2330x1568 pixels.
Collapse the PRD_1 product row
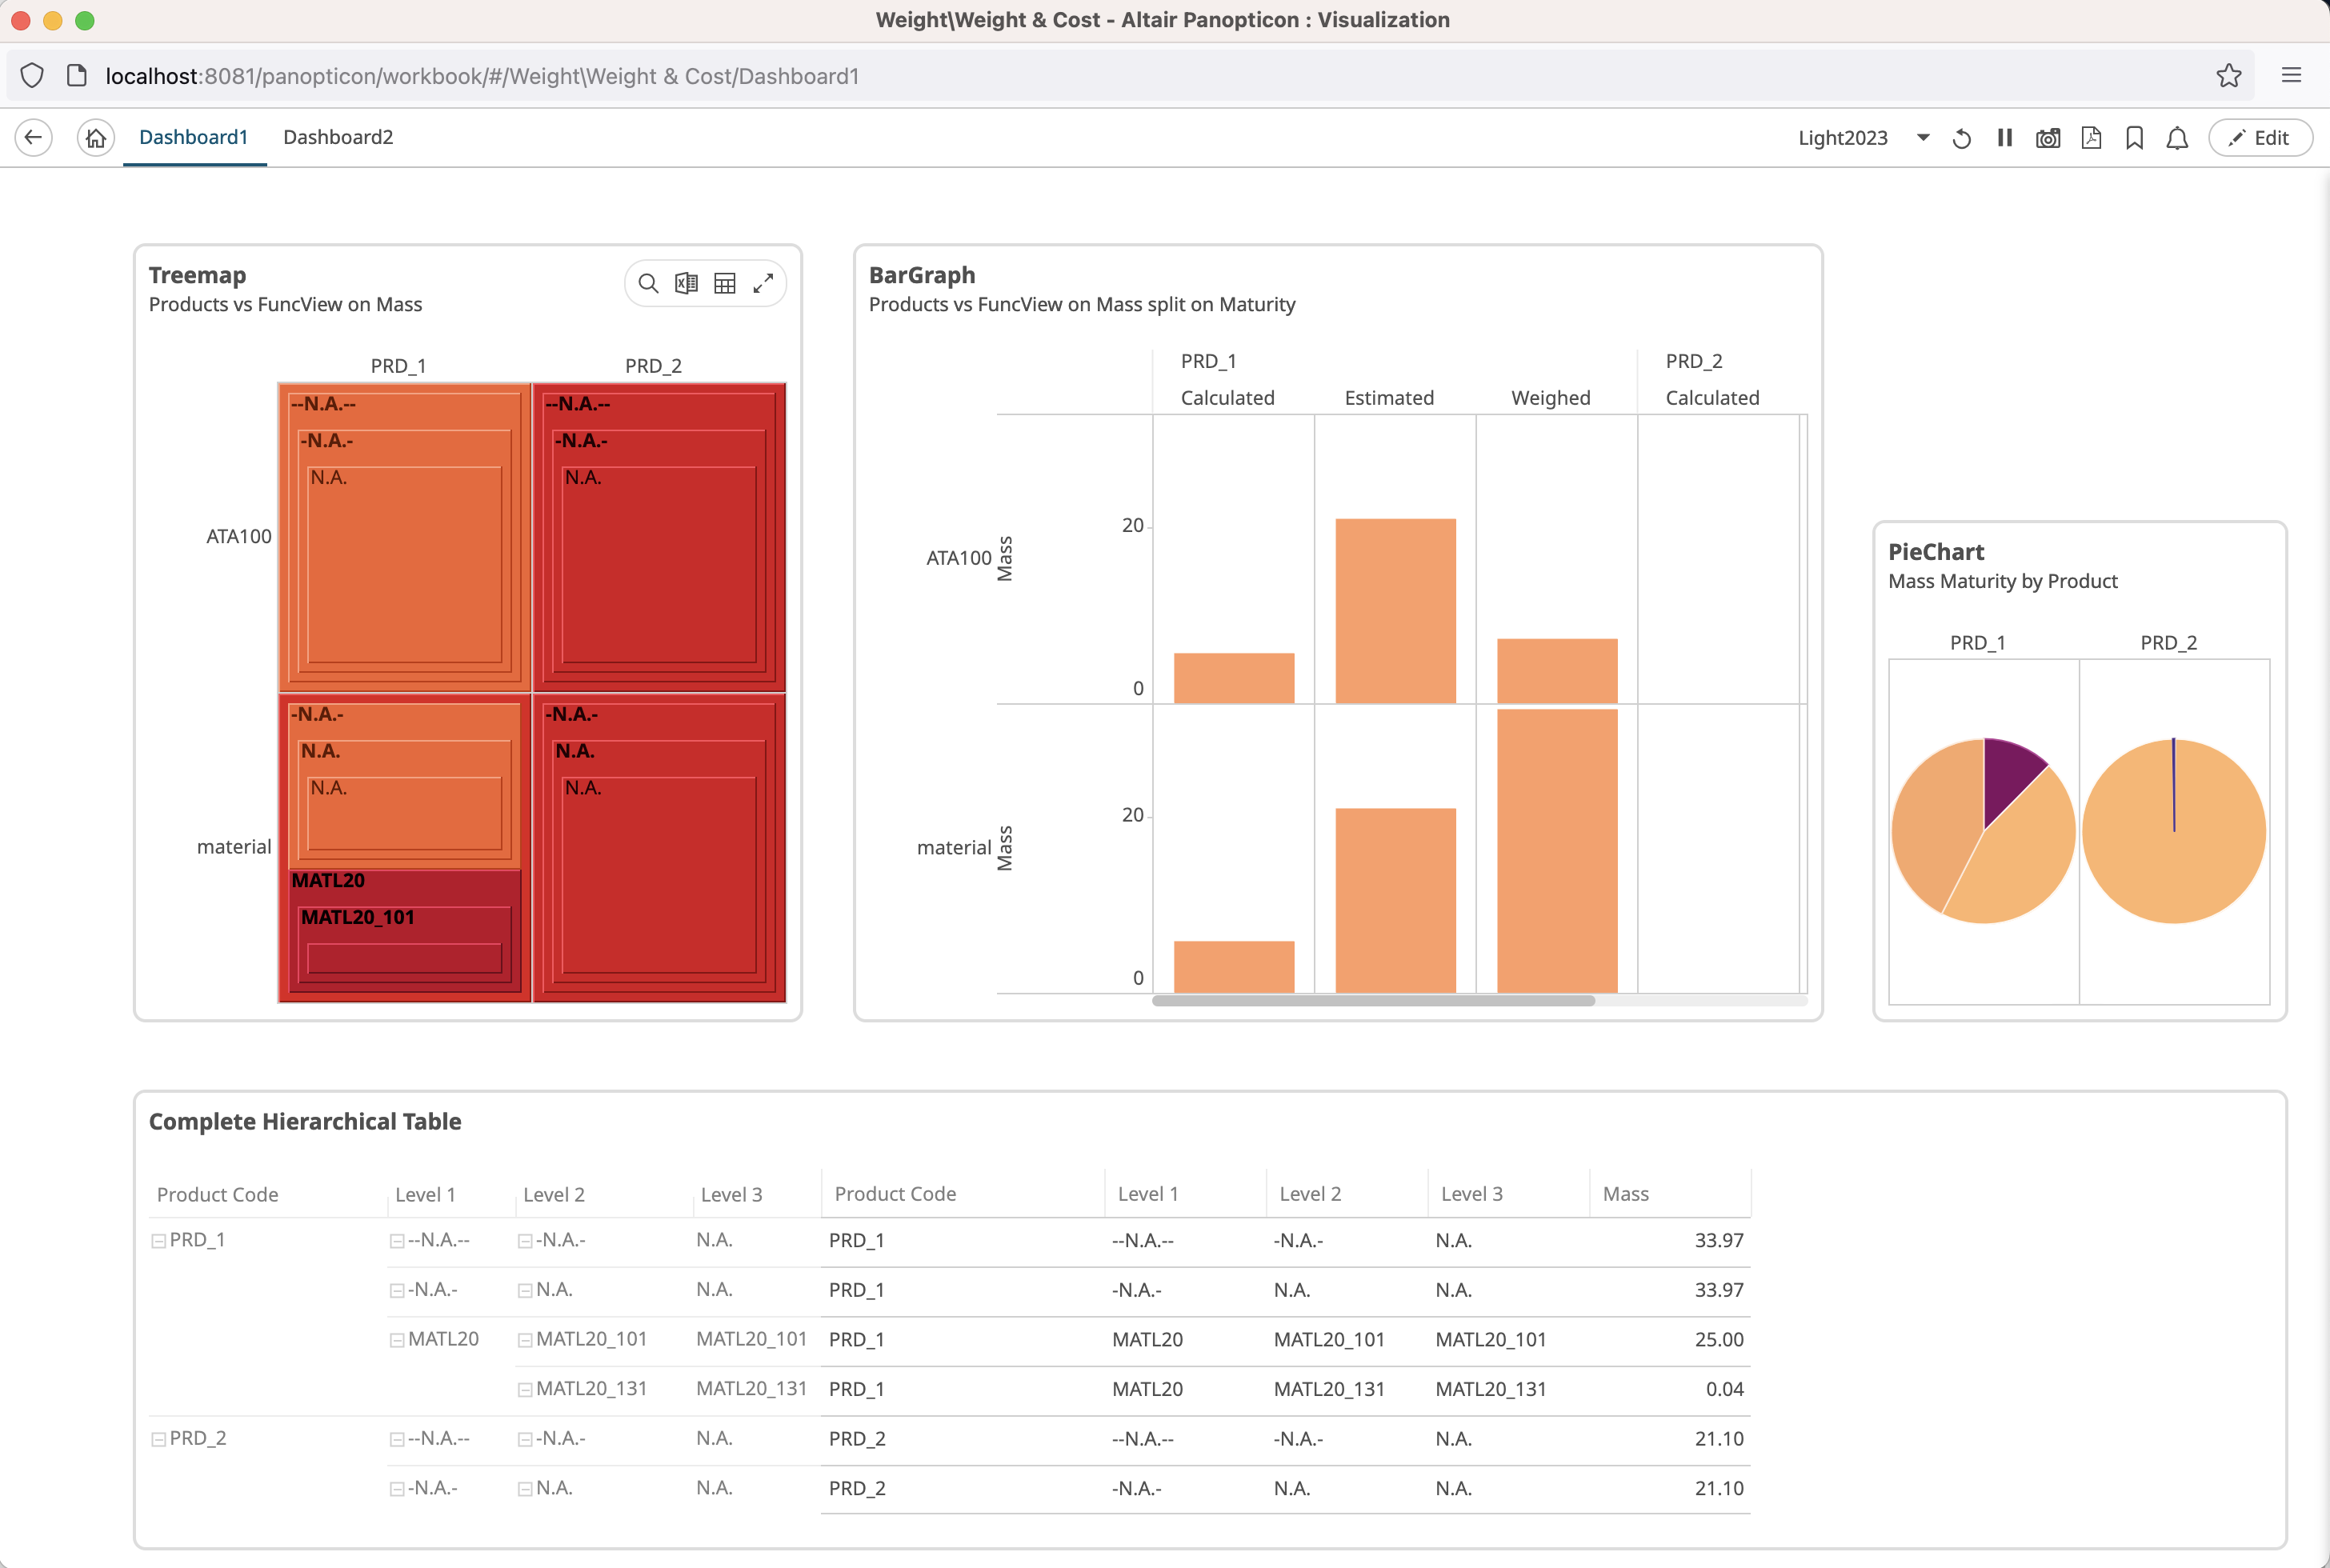click(x=158, y=1241)
